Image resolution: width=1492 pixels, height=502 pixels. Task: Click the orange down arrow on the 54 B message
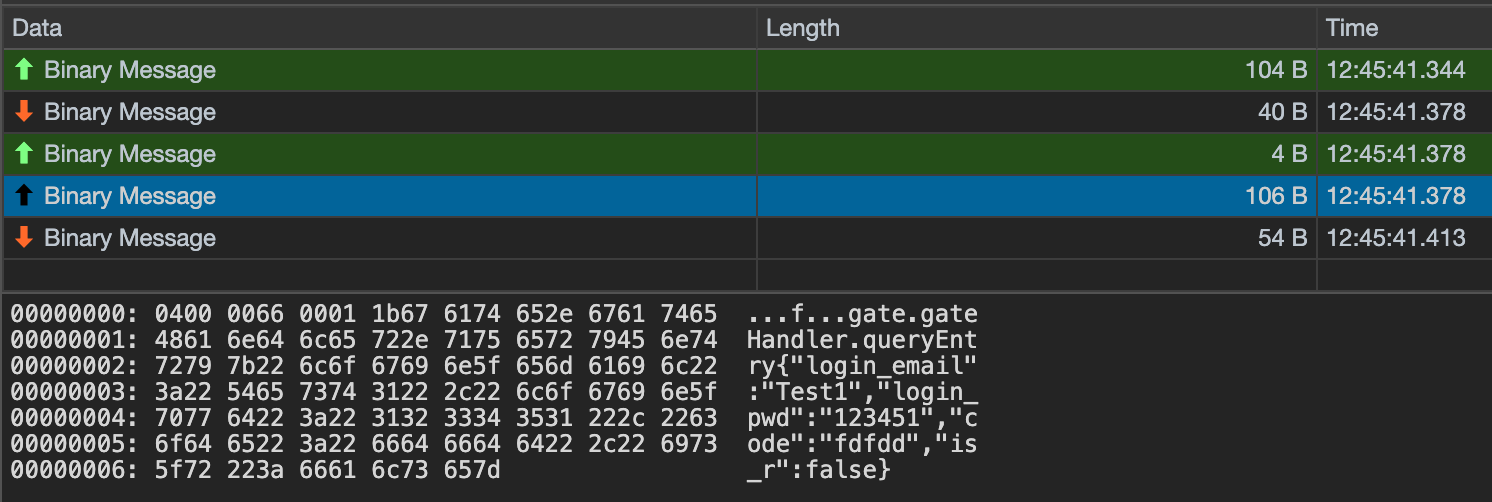tap(25, 238)
